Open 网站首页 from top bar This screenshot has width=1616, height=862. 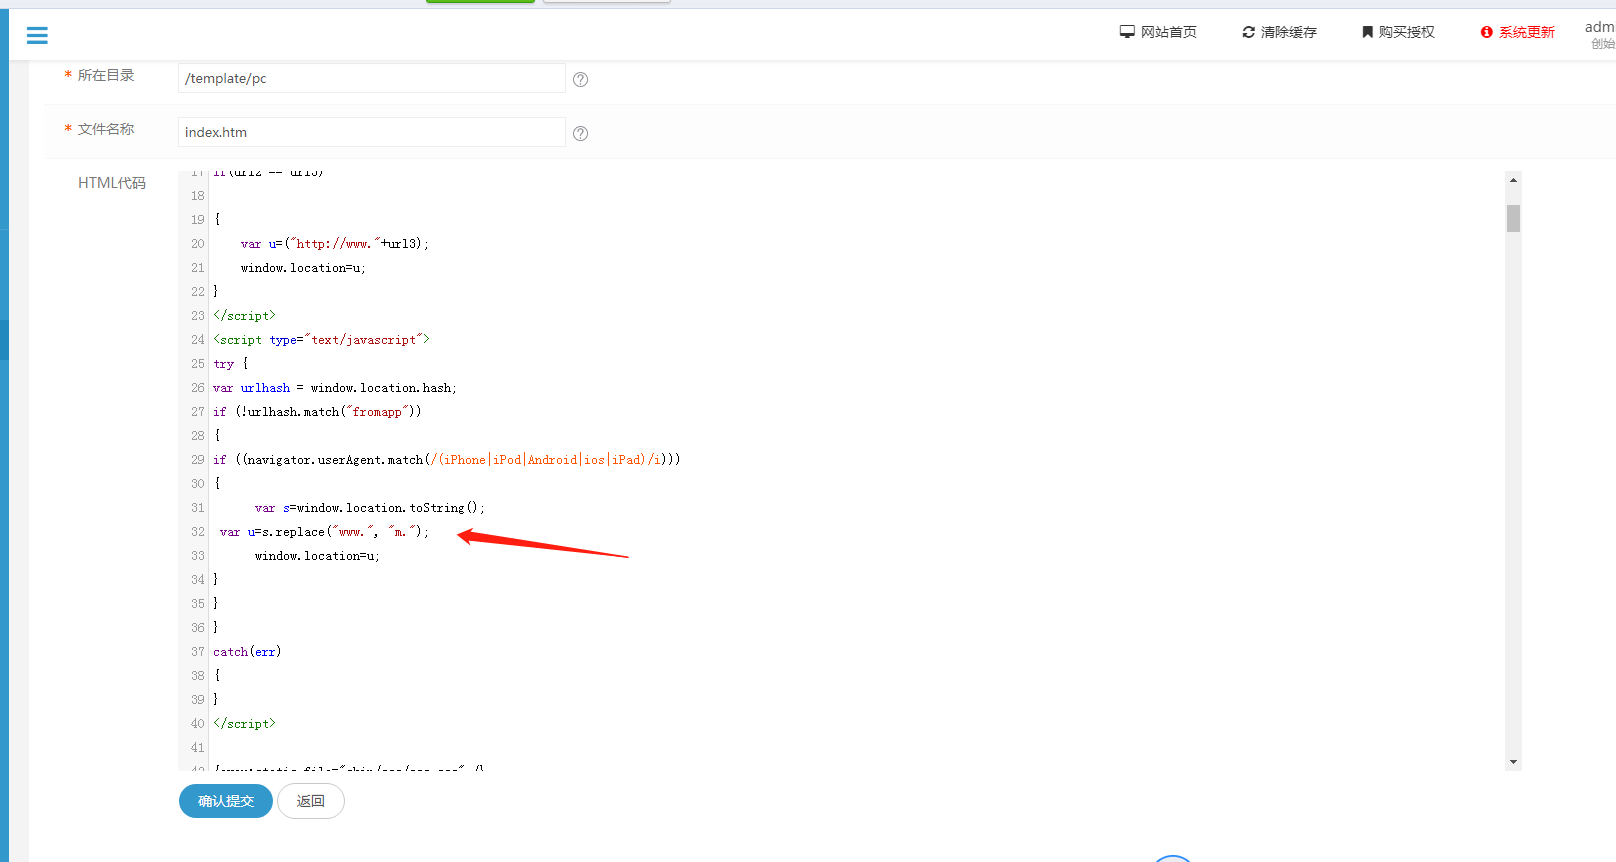click(x=1168, y=32)
